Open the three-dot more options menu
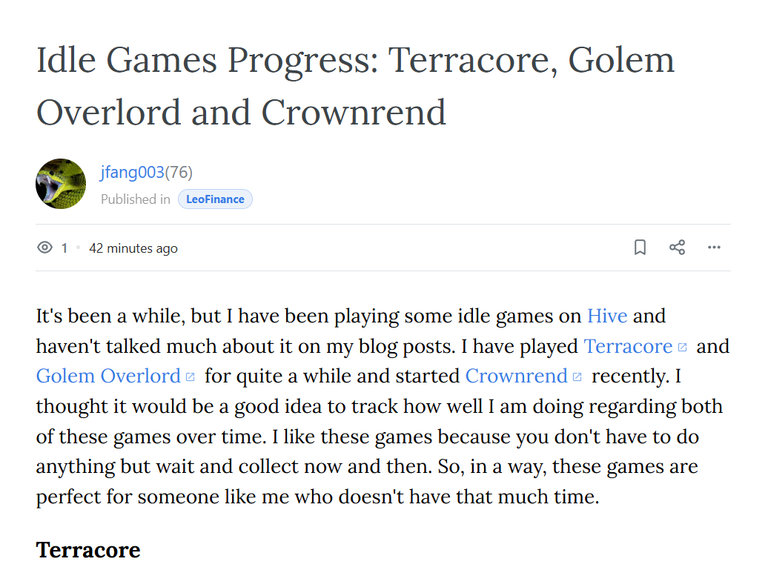Viewport: 768px width, 570px height. click(714, 247)
